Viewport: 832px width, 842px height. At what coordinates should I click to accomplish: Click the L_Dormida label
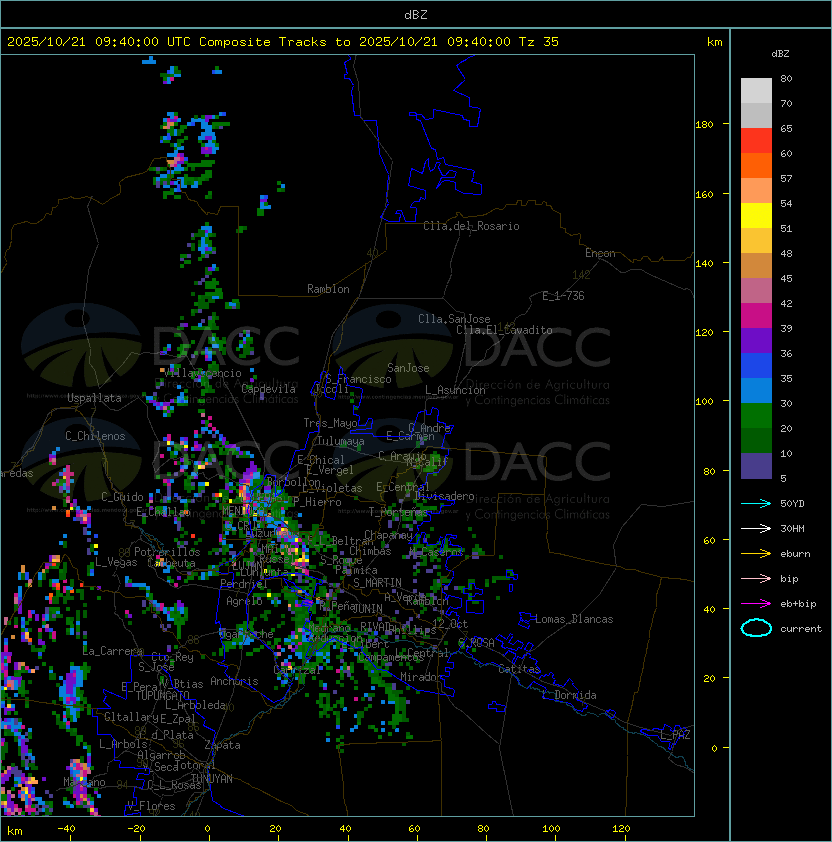point(569,695)
